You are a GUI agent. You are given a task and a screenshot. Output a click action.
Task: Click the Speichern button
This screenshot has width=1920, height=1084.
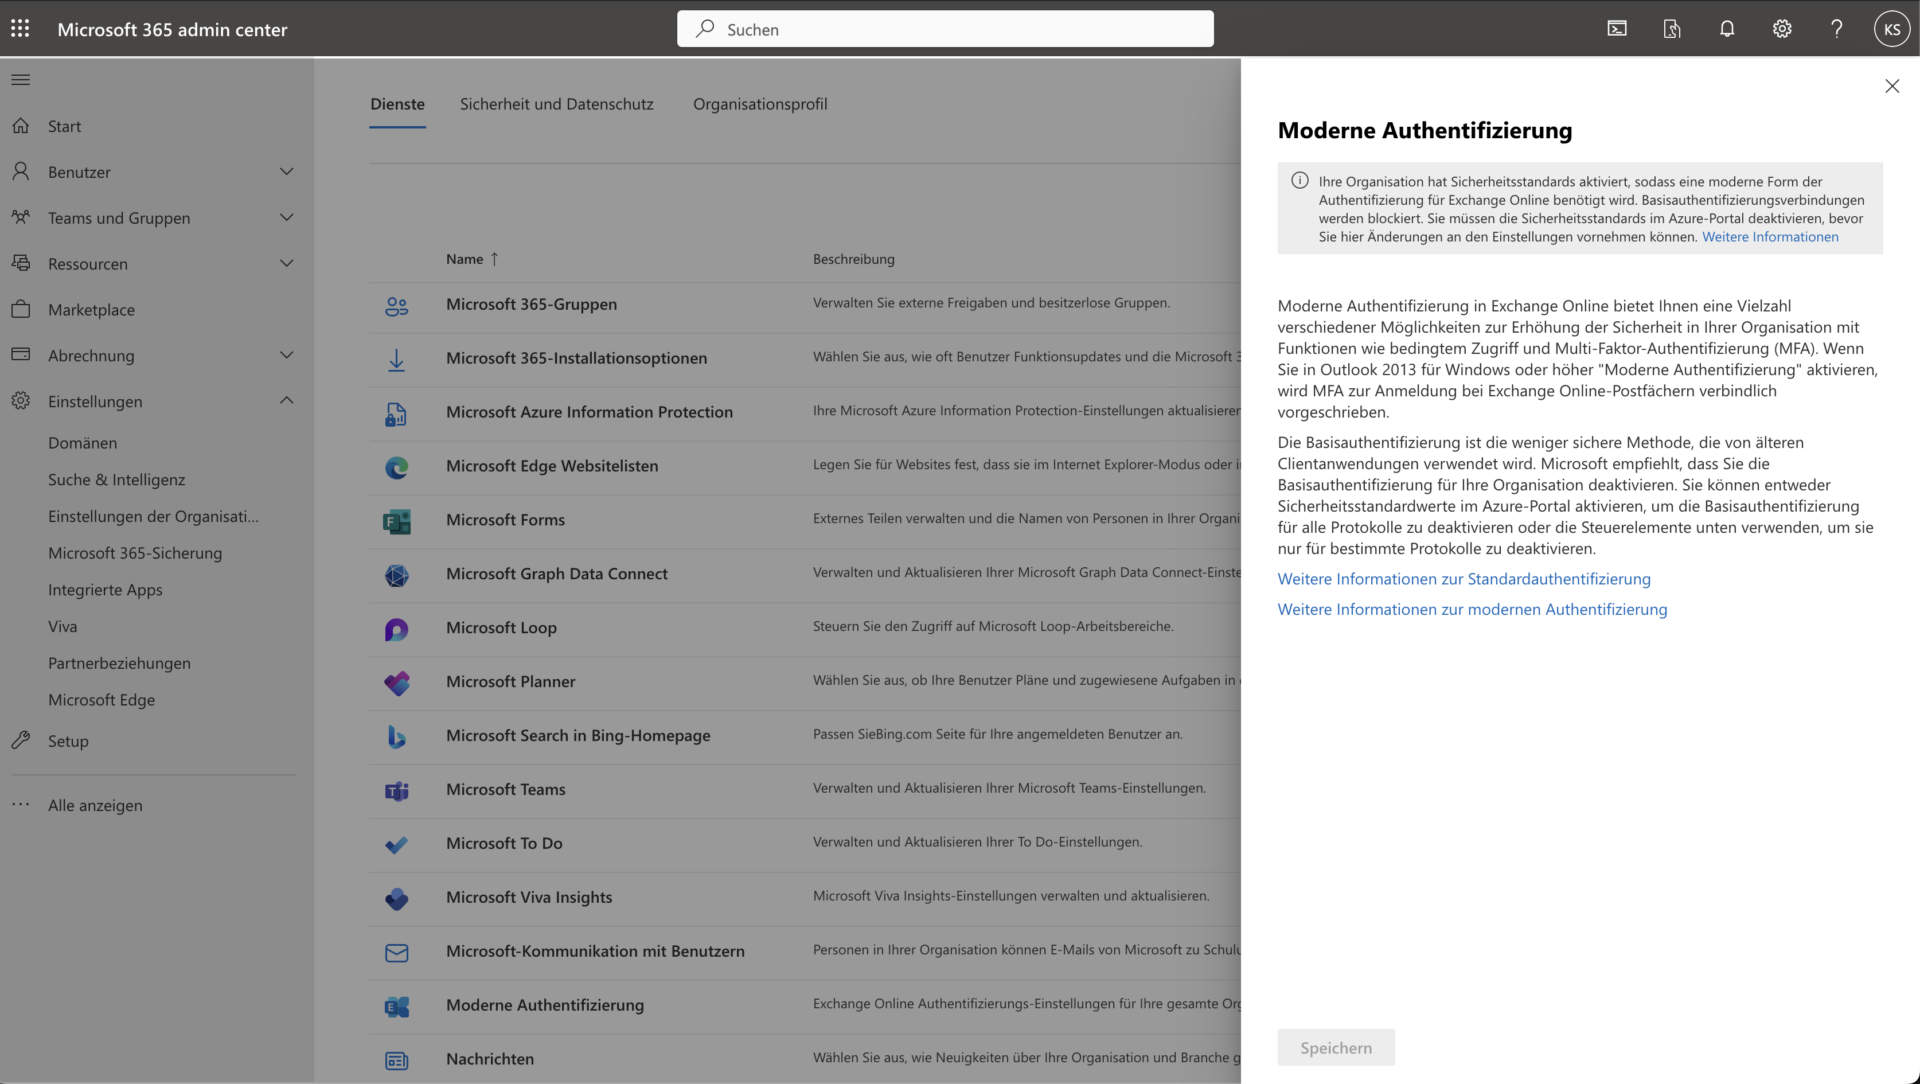[1336, 1048]
